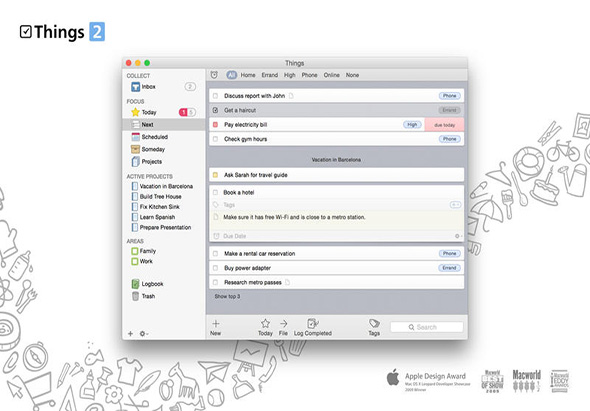590x411 pixels.
Task: Check off Make a rental car reservation
Action: pyautogui.click(x=216, y=254)
